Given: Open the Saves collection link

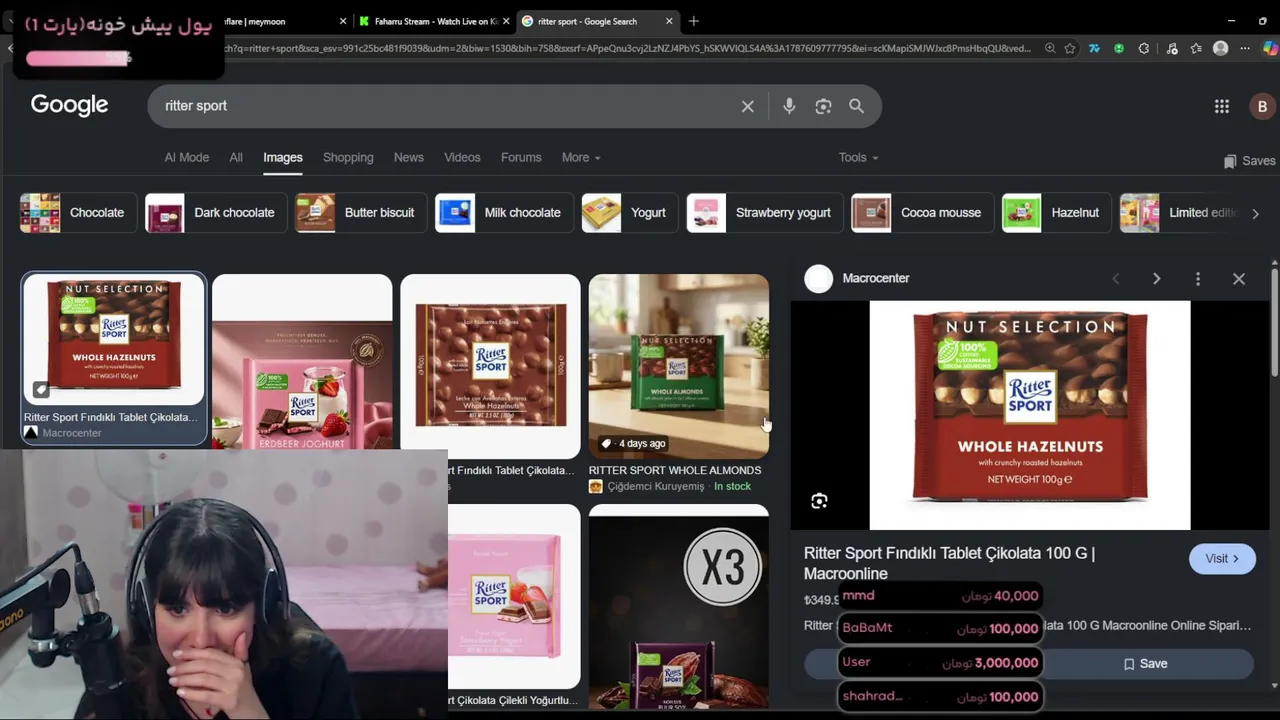Looking at the screenshot, I should [x=1250, y=161].
